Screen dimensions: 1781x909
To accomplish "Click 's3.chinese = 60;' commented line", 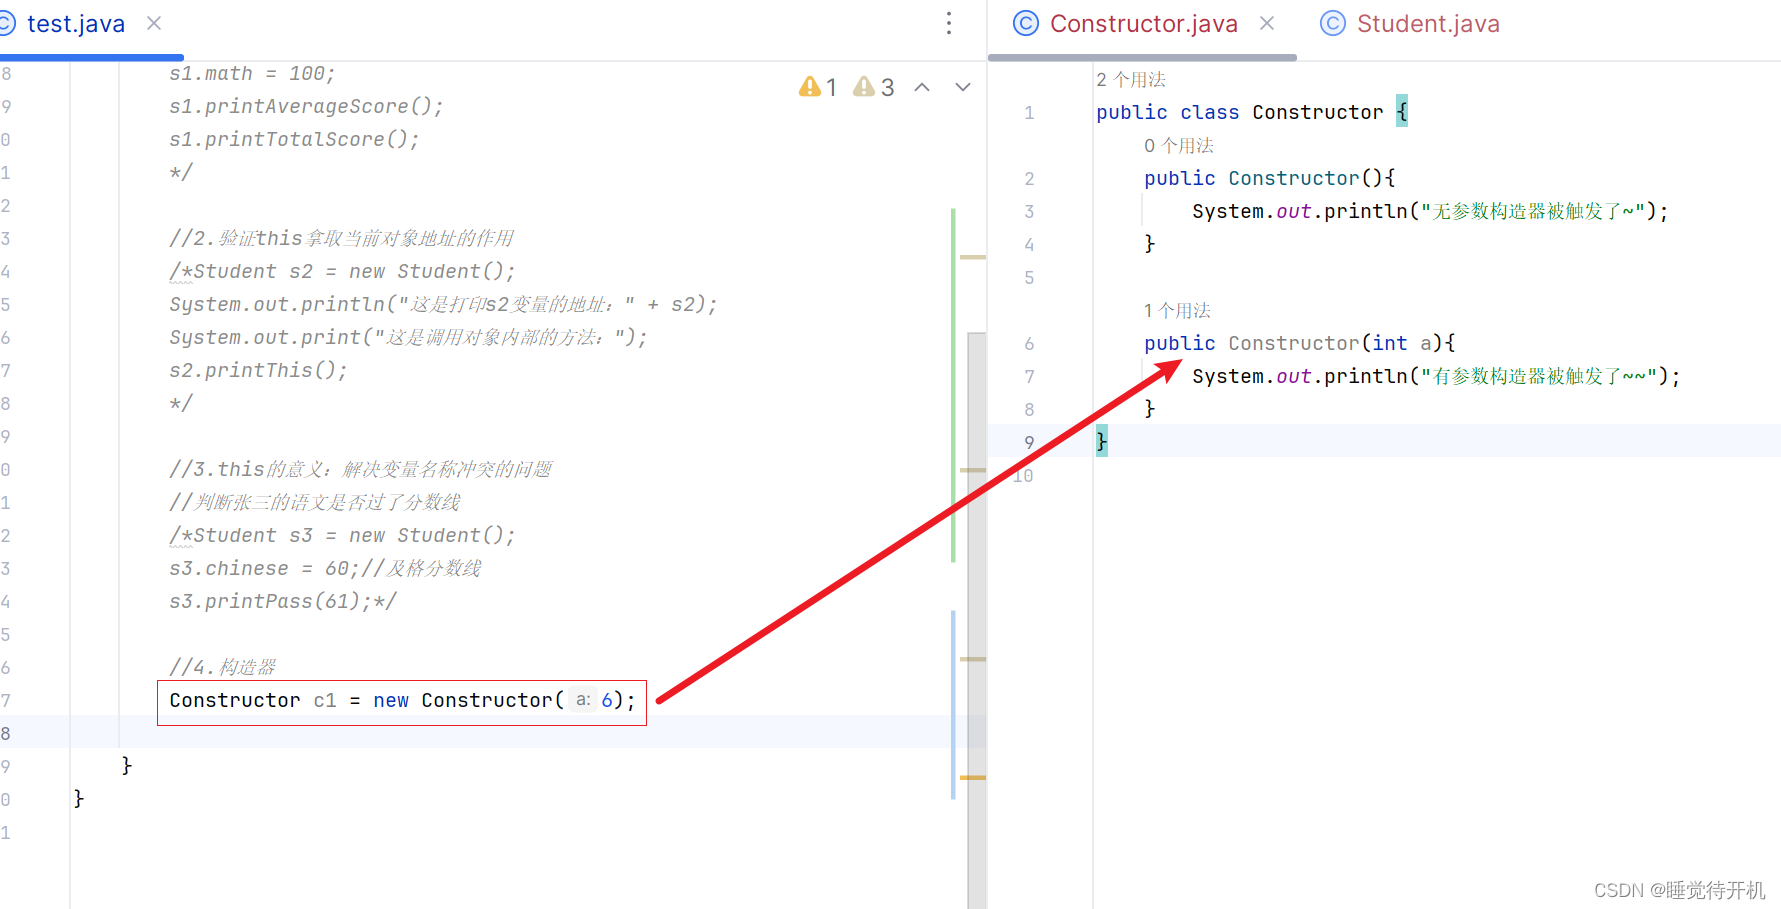I will tap(325, 568).
